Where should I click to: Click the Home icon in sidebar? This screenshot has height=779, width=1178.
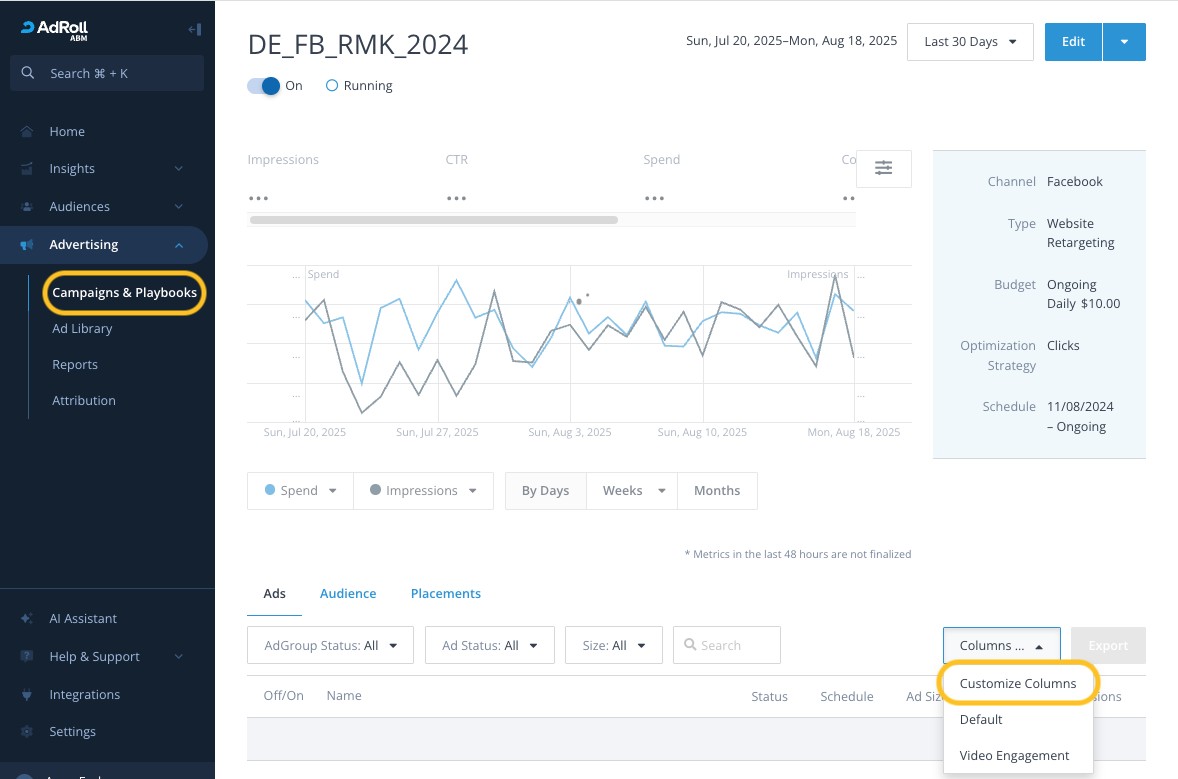[x=27, y=132]
